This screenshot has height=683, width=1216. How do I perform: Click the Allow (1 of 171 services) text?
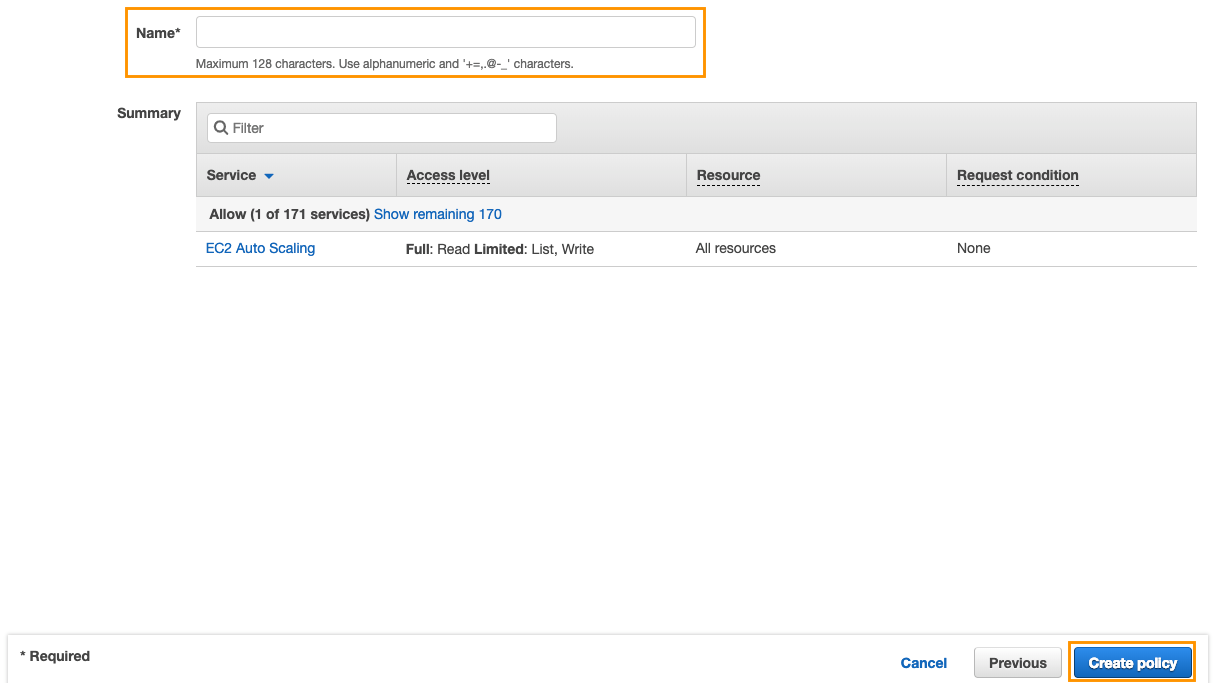pyautogui.click(x=289, y=214)
